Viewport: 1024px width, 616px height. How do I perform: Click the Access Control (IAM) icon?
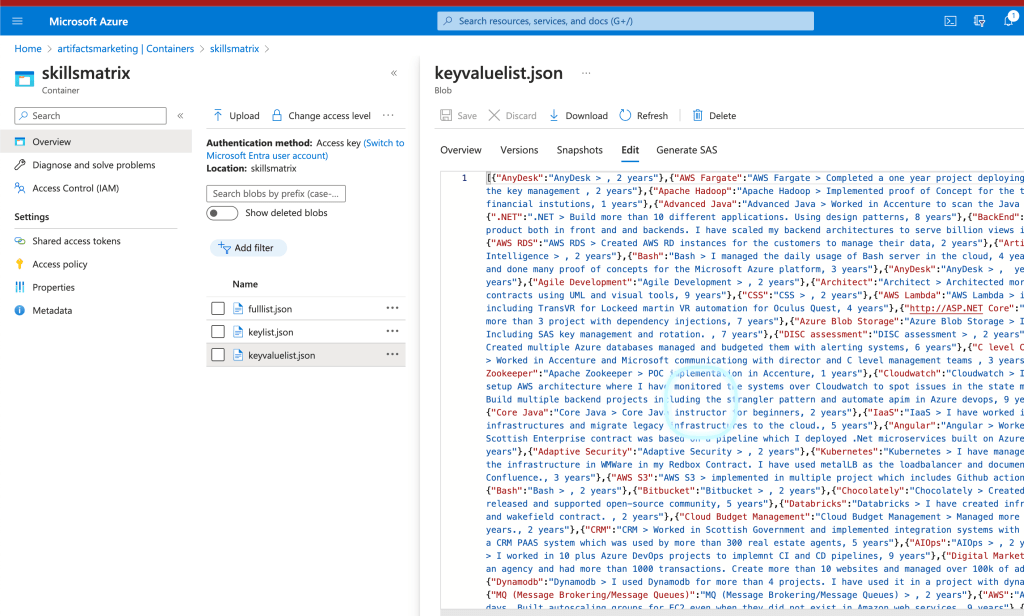click(x=20, y=188)
